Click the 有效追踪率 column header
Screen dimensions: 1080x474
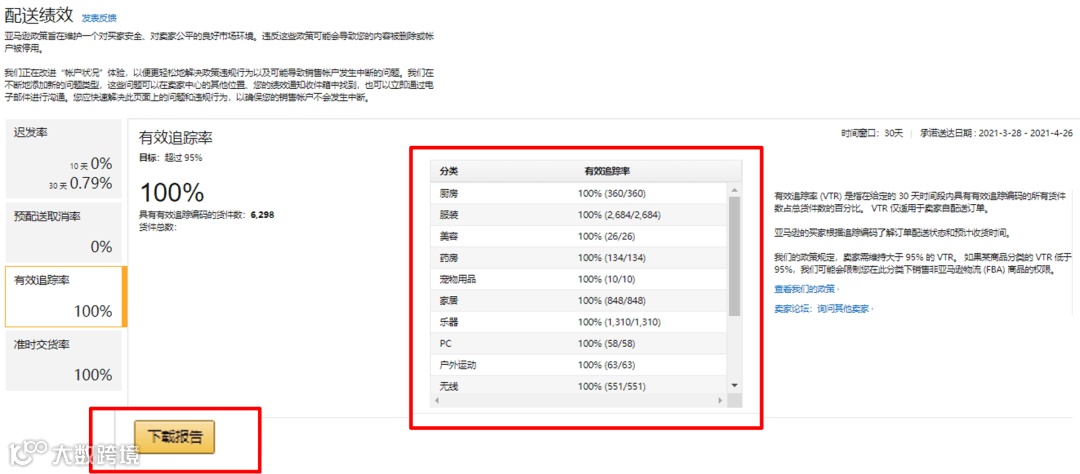point(606,170)
